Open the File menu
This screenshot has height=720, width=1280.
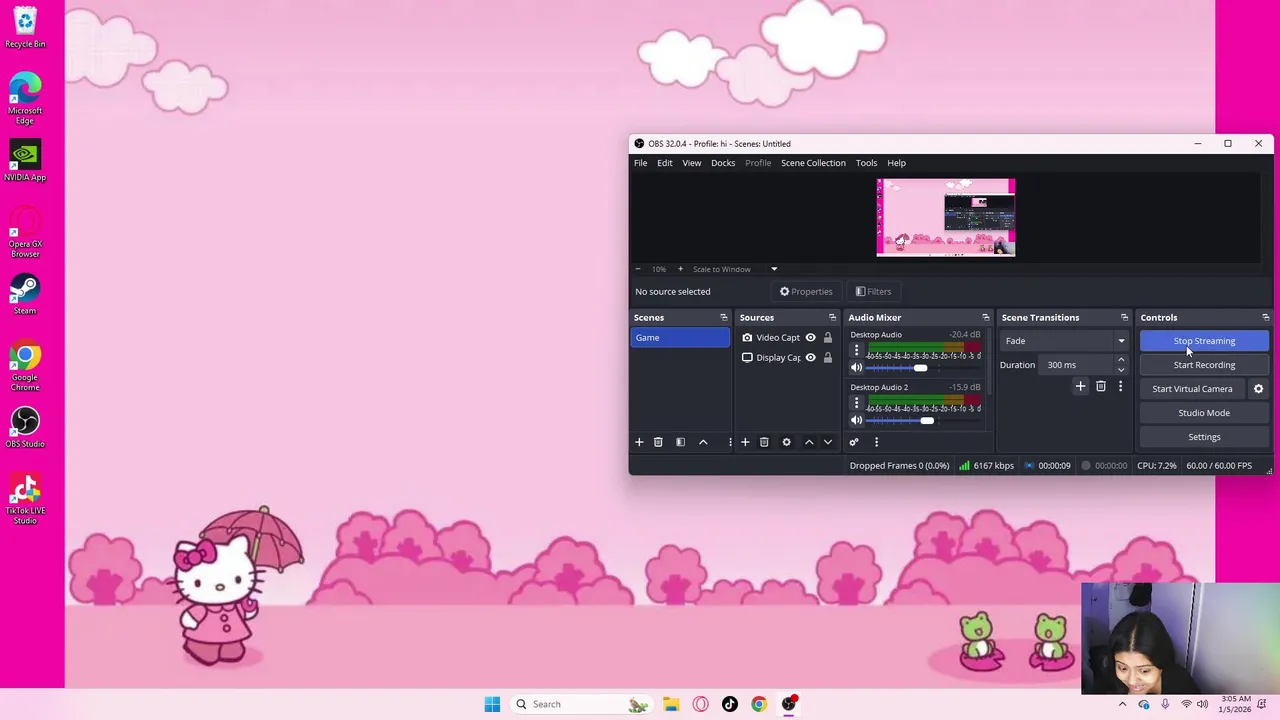640,163
